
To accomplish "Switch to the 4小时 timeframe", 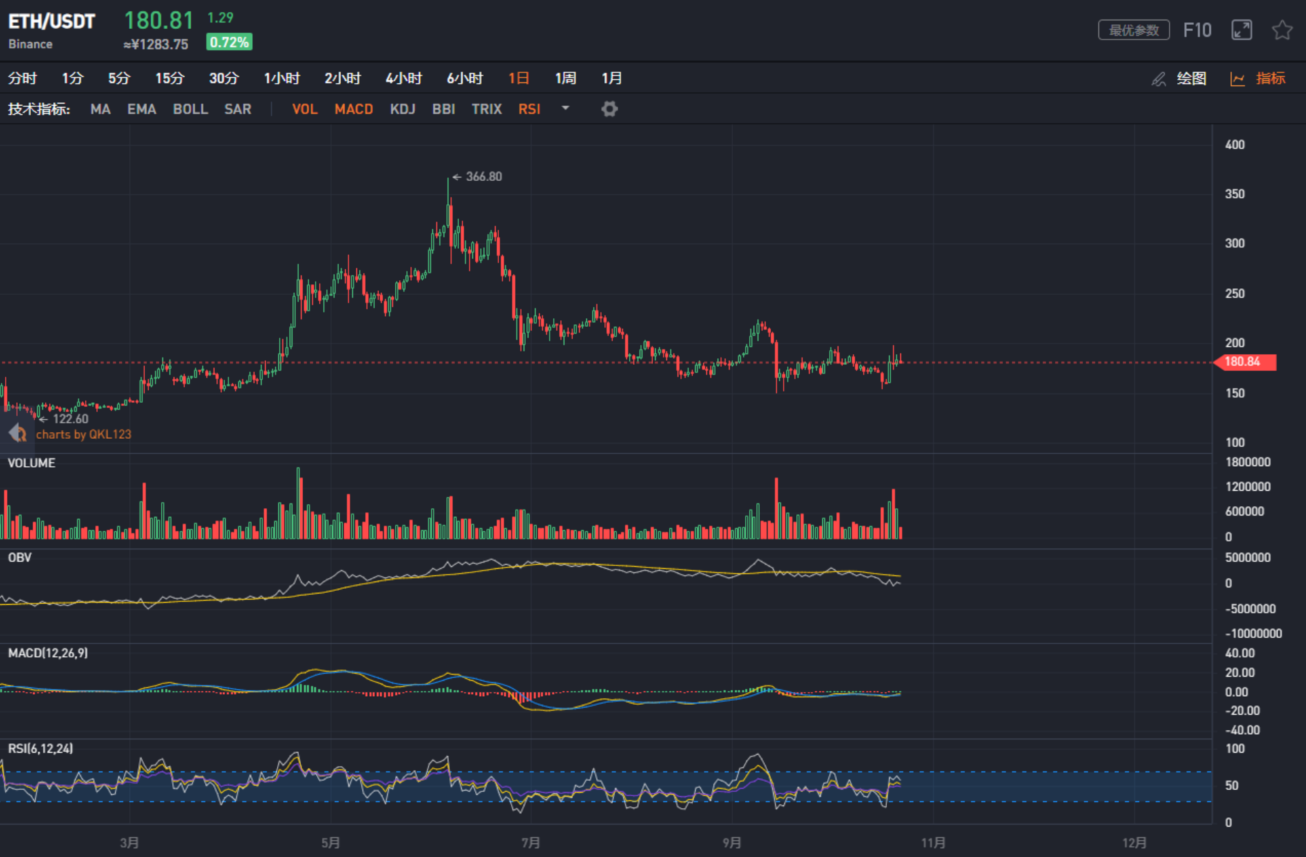I will point(403,78).
